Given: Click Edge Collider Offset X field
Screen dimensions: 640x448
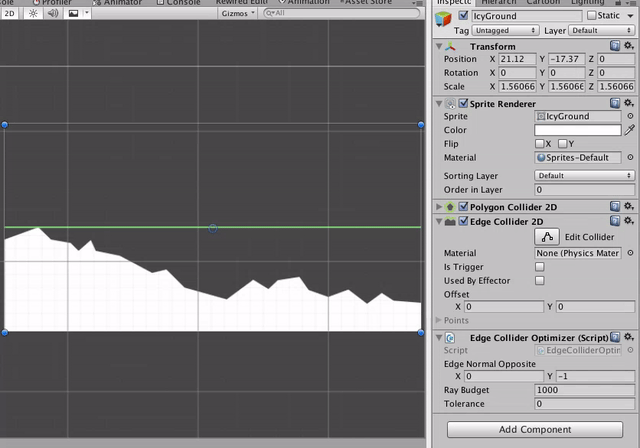Looking at the screenshot, I should click(504, 307).
